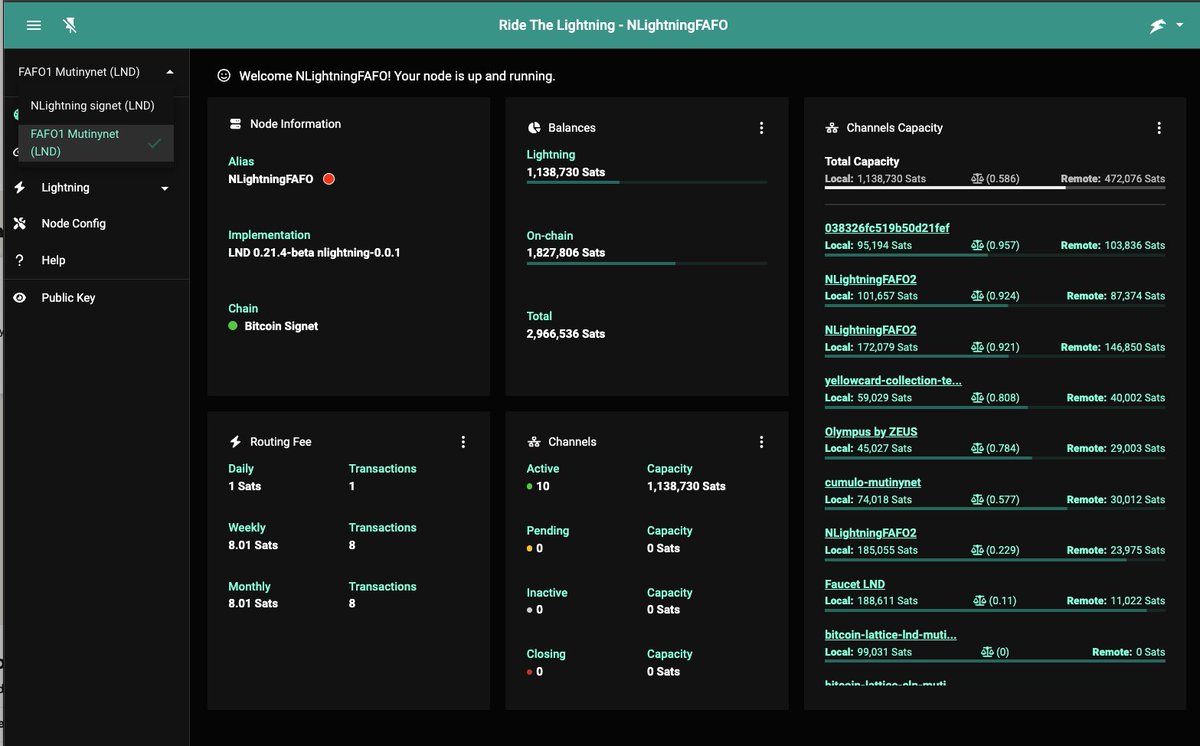The width and height of the screenshot is (1200, 746).
Task: Open the Faucet LND channel link
Action: [x=855, y=584]
